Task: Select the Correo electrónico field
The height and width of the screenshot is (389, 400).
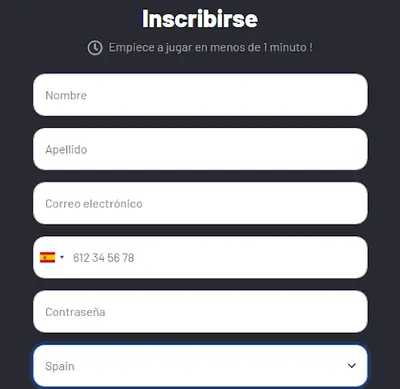Action: point(200,203)
